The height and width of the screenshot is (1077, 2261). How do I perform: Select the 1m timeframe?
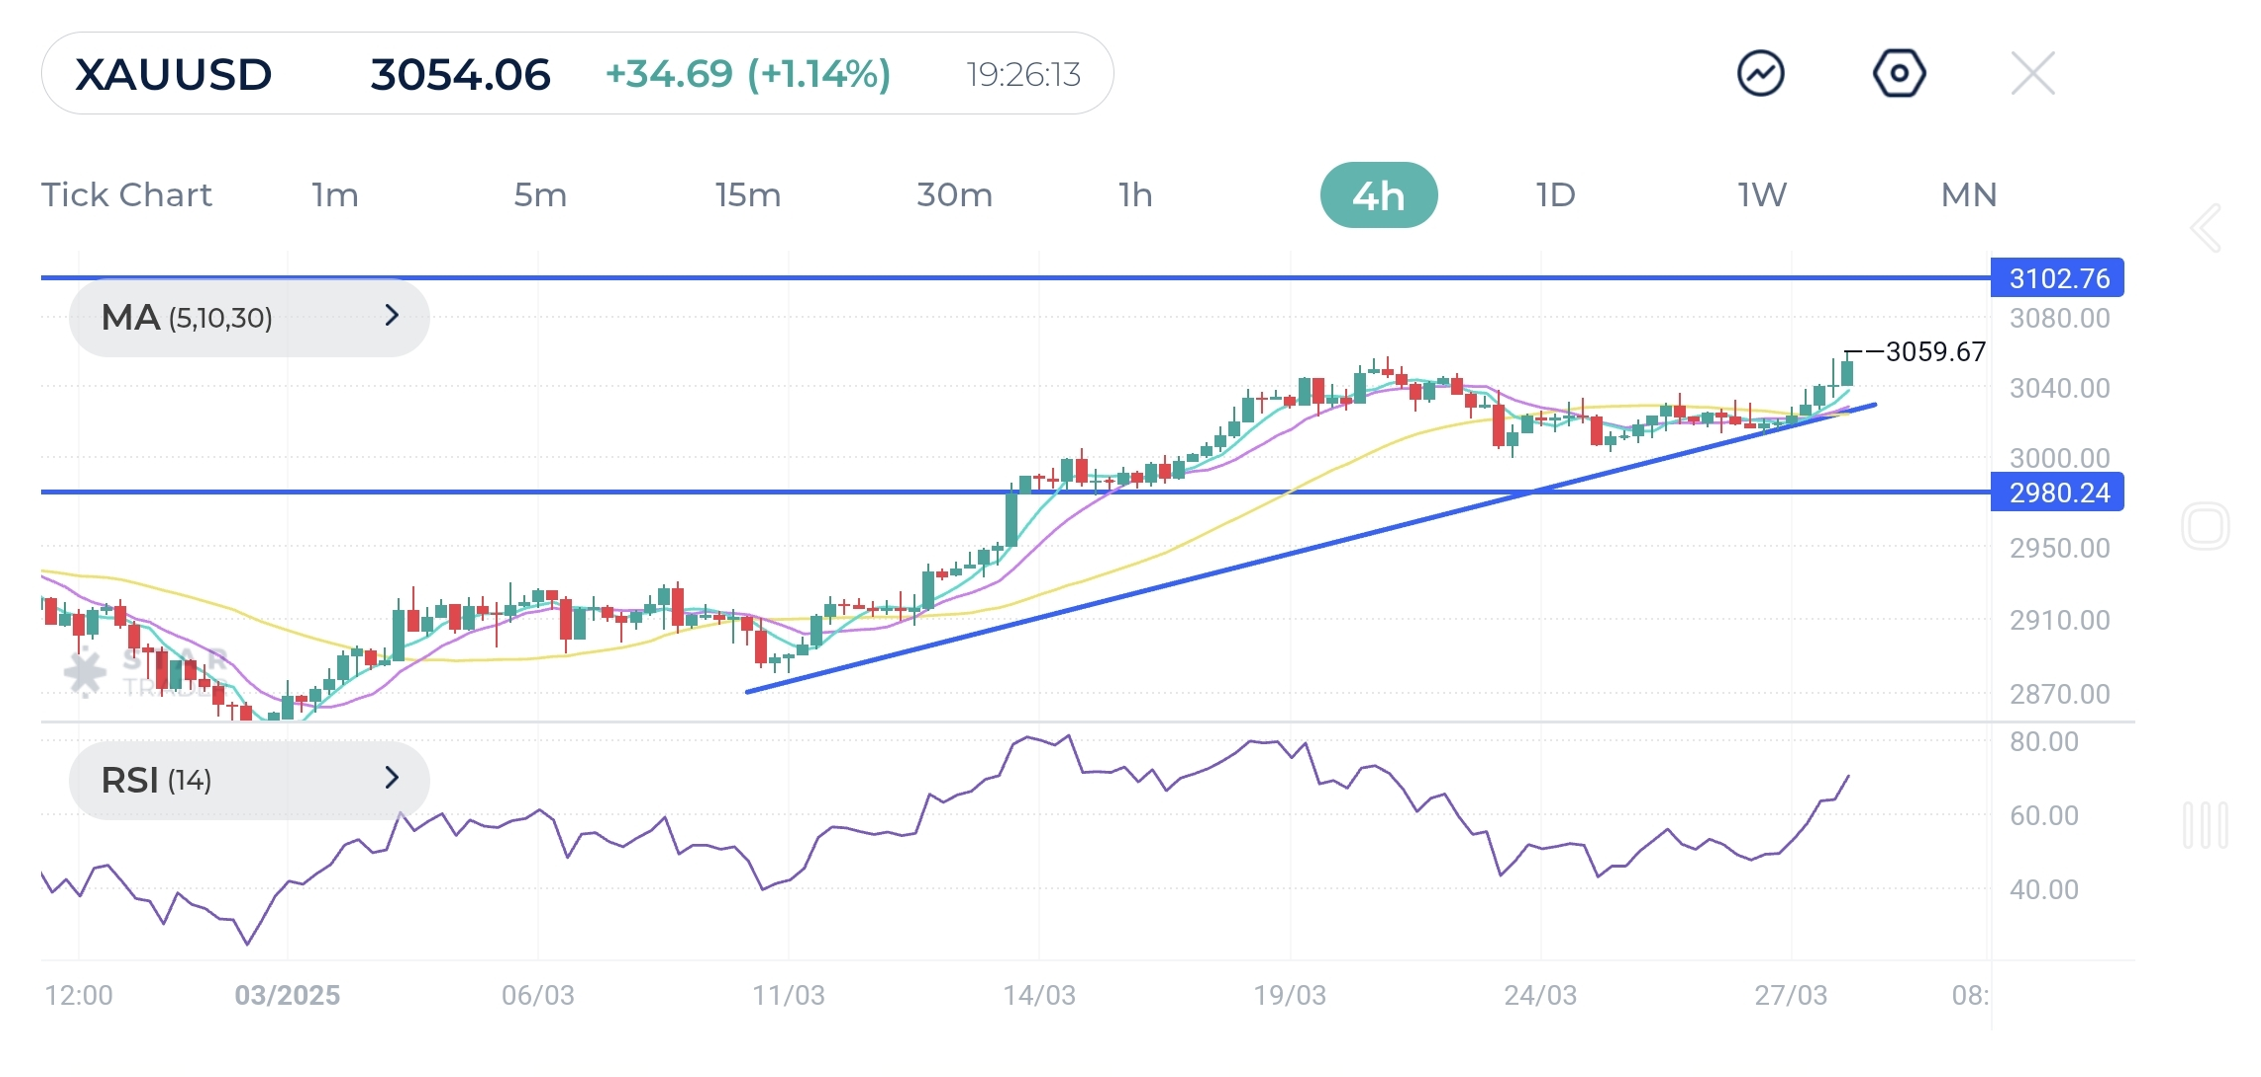click(x=335, y=195)
